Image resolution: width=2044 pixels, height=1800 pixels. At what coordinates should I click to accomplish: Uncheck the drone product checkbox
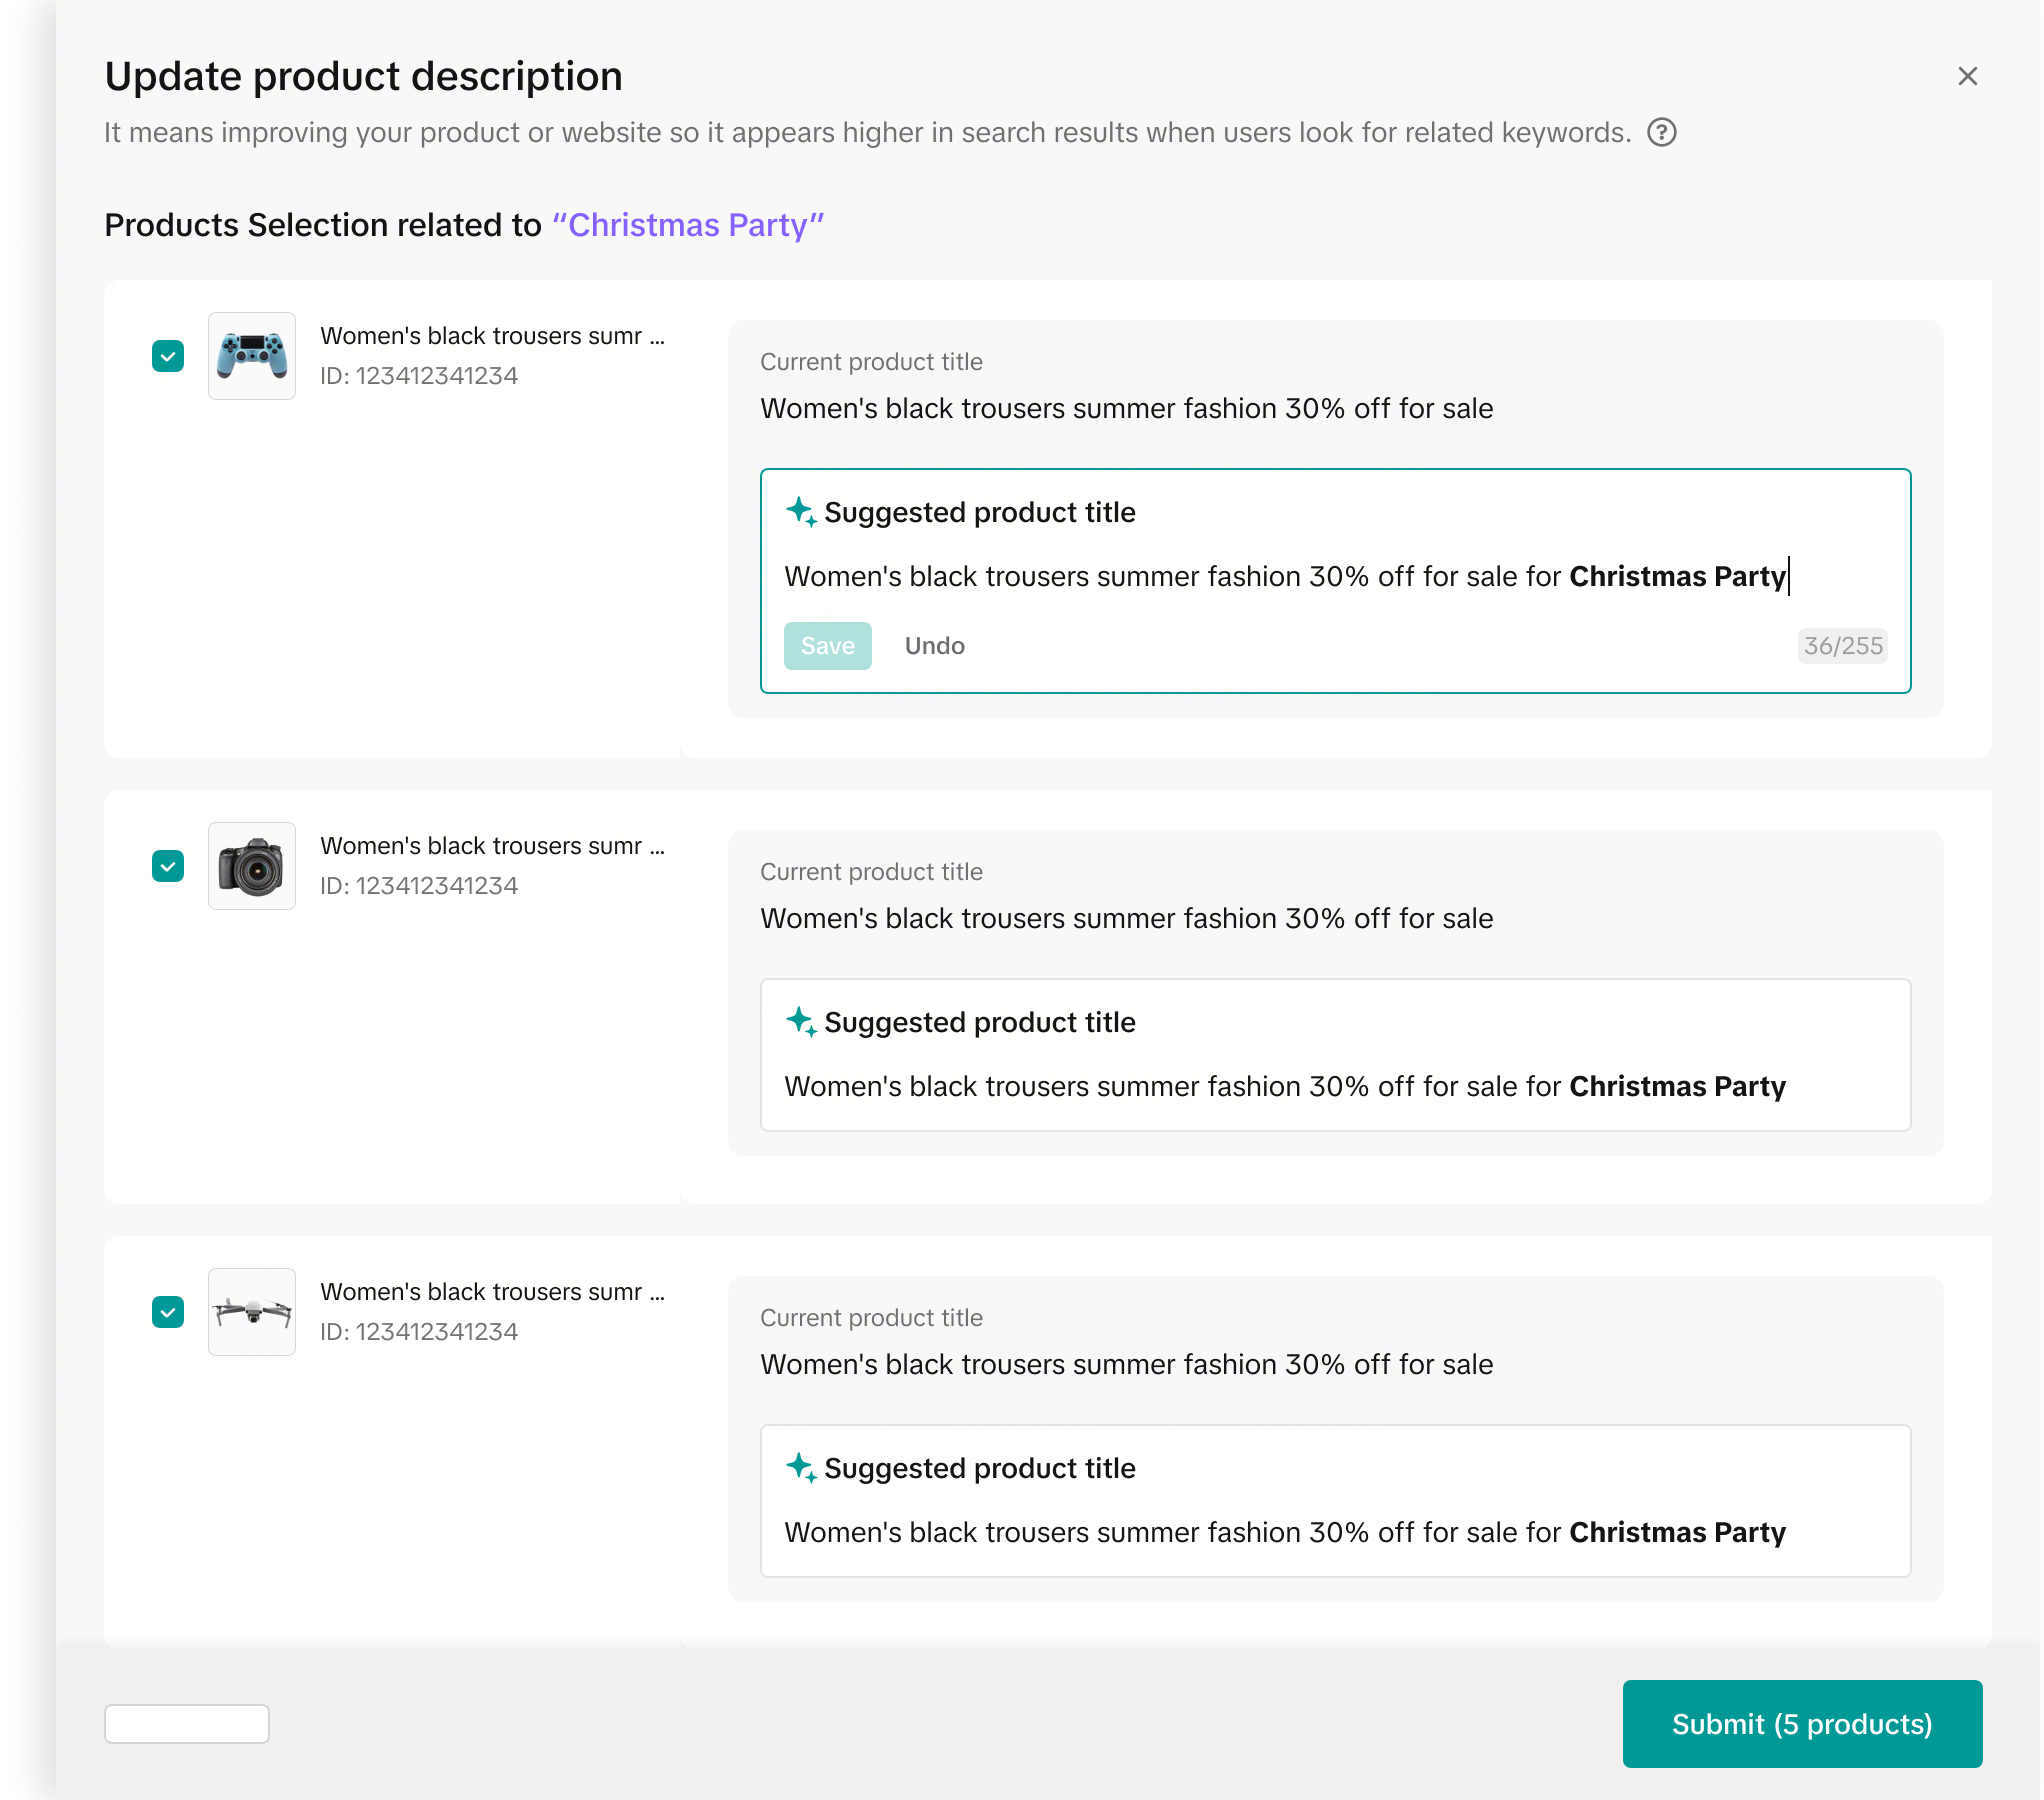pyautogui.click(x=168, y=1312)
